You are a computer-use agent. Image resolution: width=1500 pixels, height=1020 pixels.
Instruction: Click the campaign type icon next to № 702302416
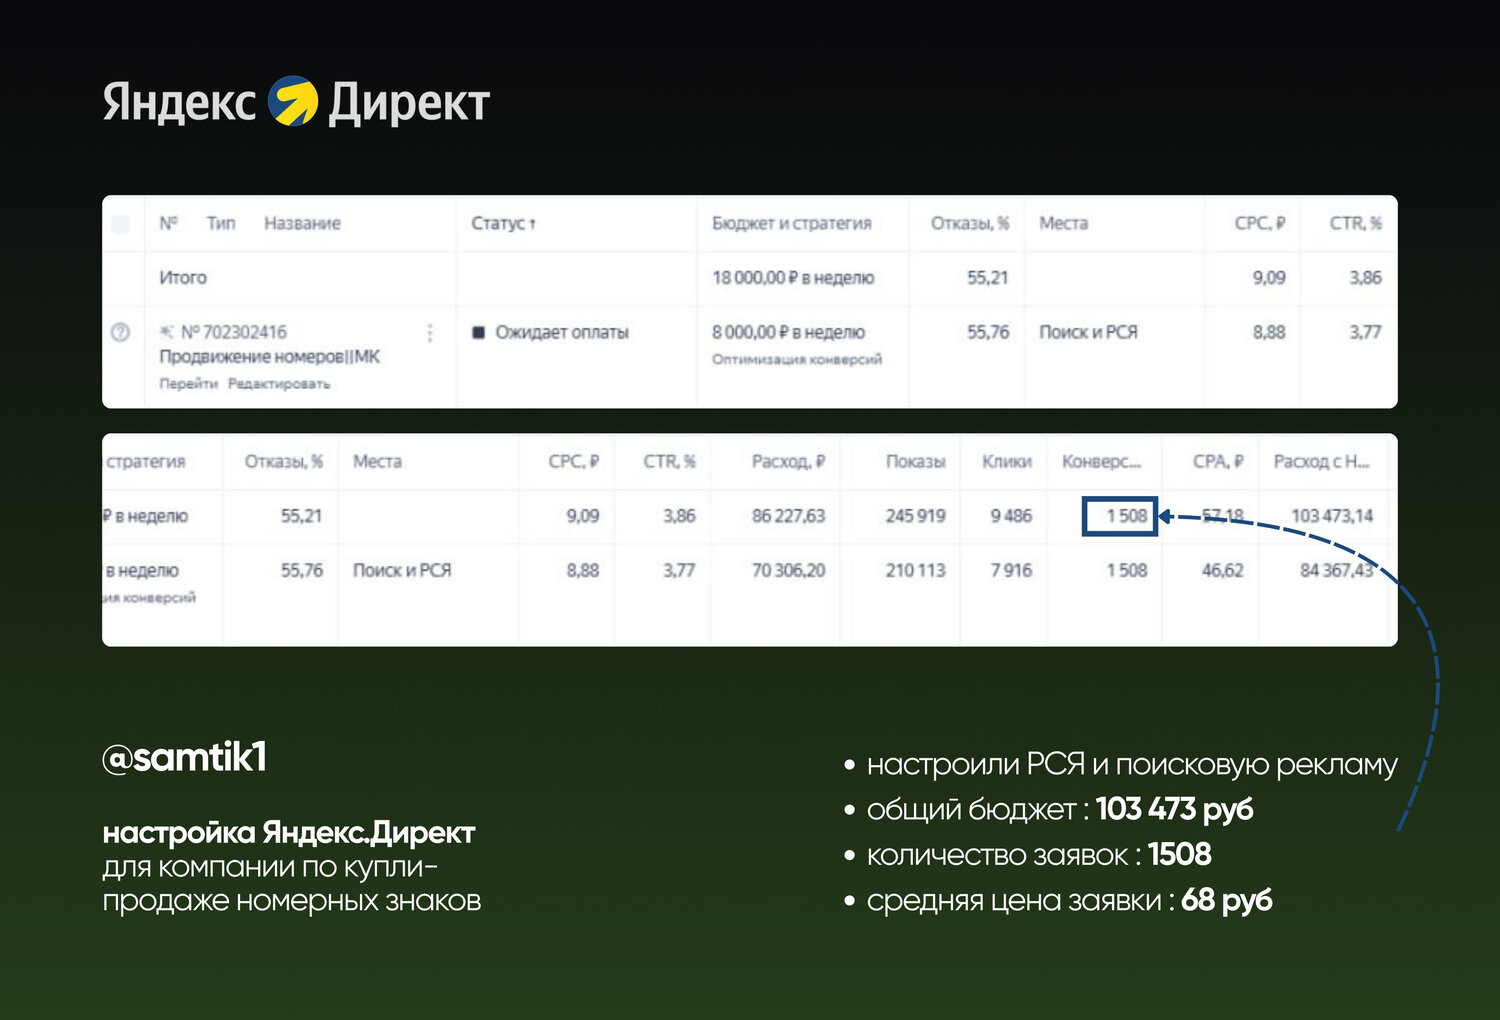coord(167,332)
